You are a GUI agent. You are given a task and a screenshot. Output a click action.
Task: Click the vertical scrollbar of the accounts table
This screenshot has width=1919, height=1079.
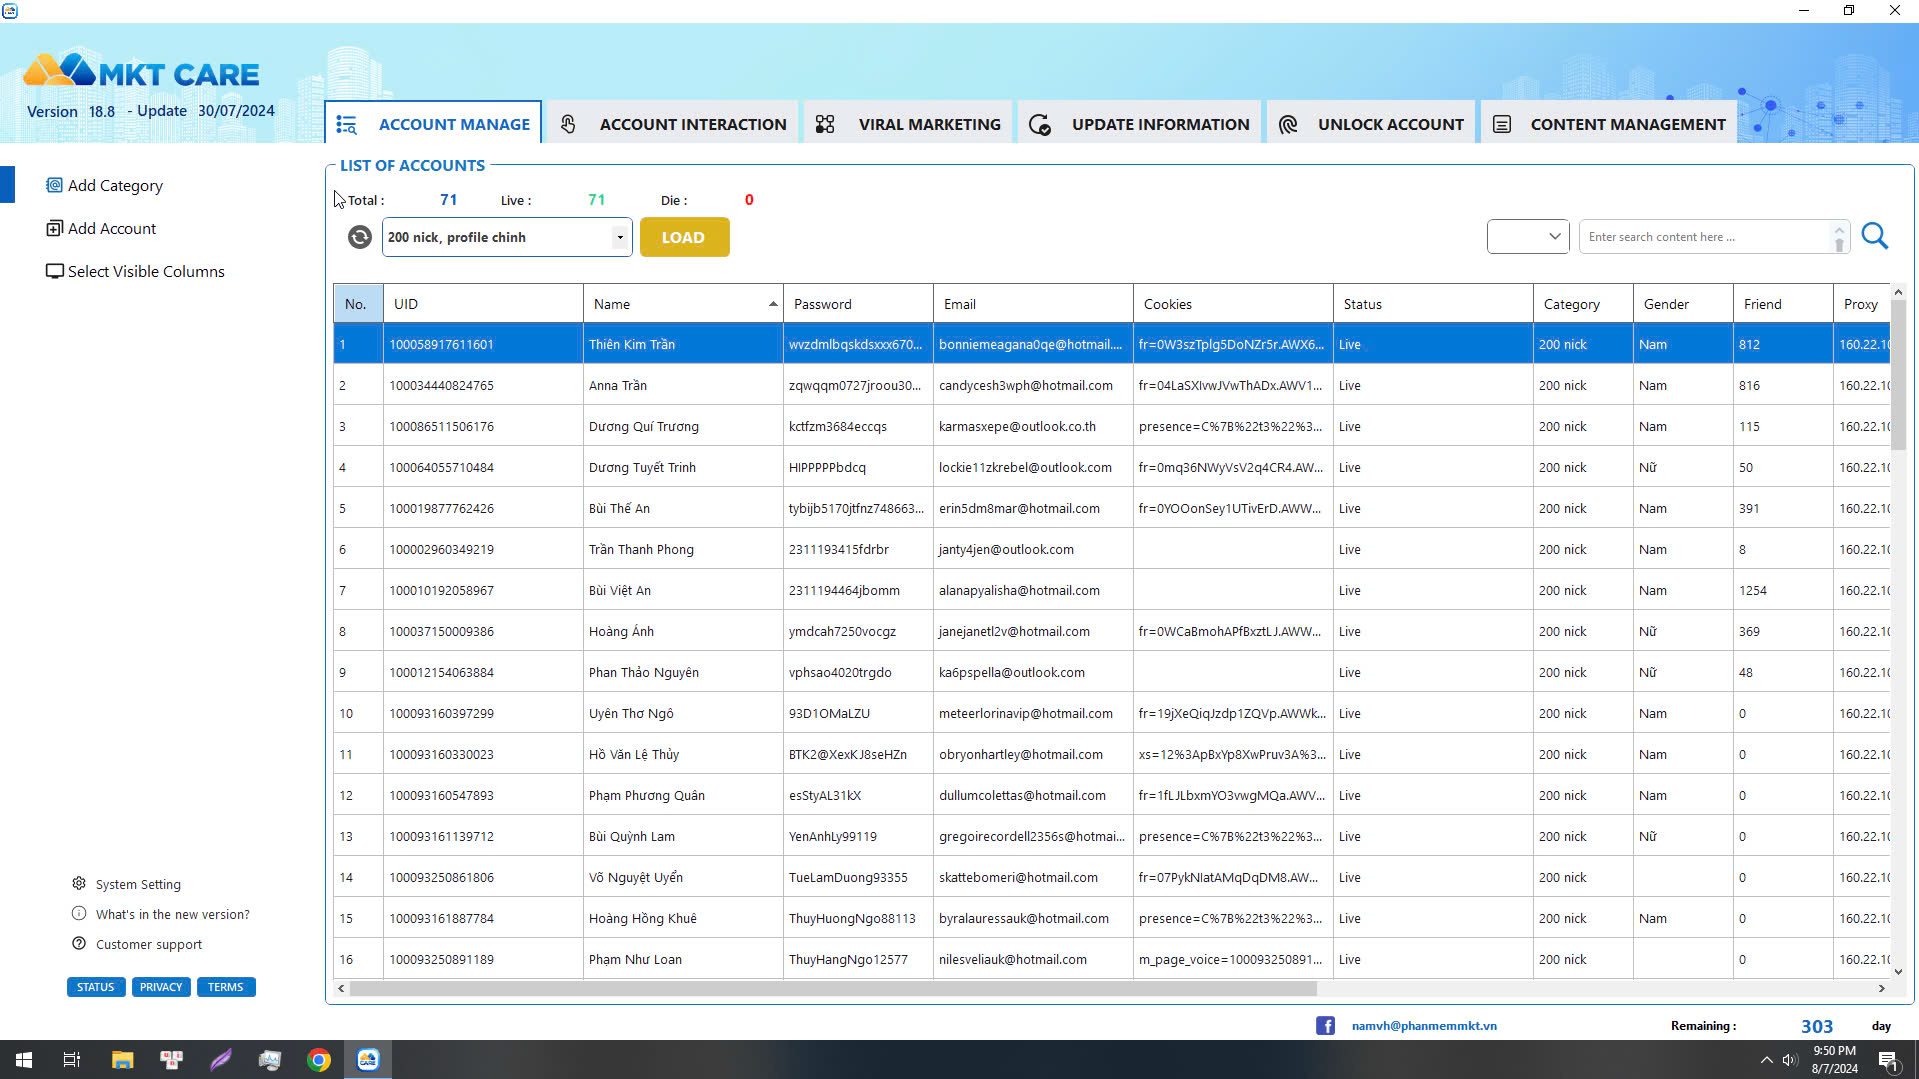[1898, 375]
